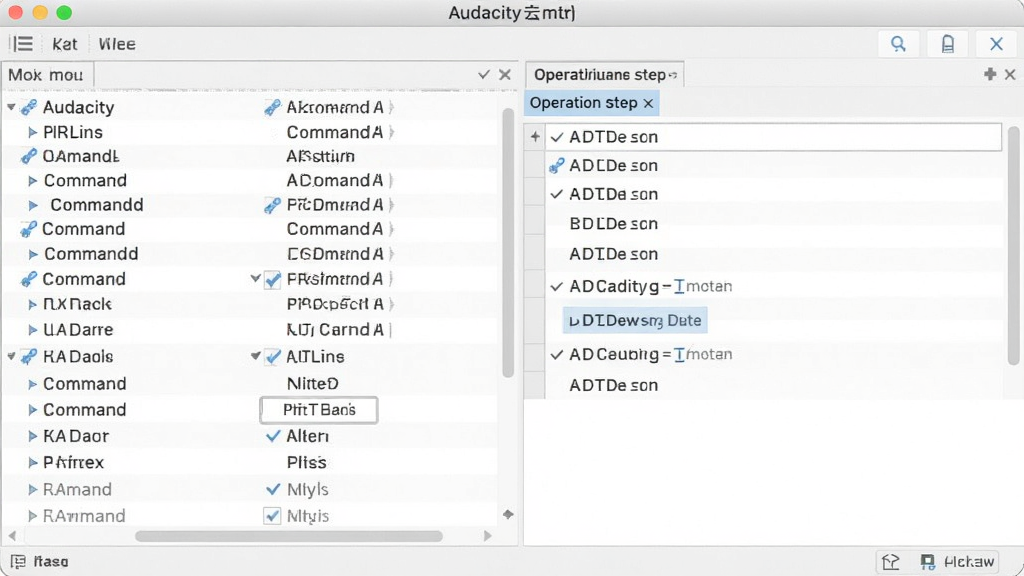The width and height of the screenshot is (1024, 576).
Task: Toggle the Mtyis checkbox in last row
Action: [x=272, y=516]
